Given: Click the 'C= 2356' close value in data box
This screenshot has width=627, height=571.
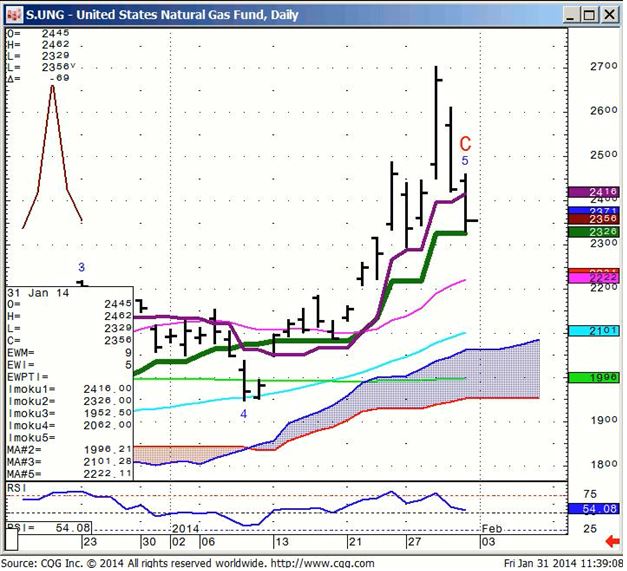Looking at the screenshot, I should coord(70,340).
